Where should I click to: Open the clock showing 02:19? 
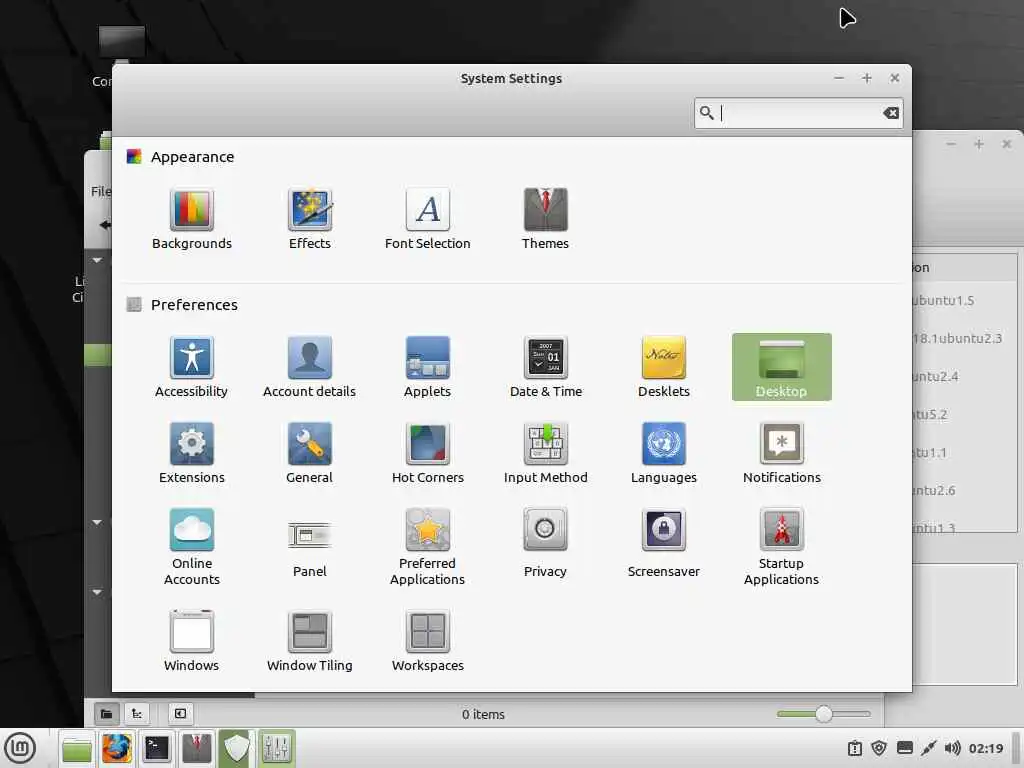[985, 748]
